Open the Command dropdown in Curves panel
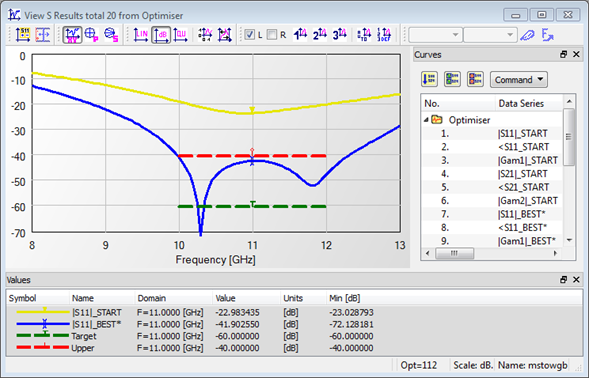The height and width of the screenshot is (378, 589). (519, 80)
